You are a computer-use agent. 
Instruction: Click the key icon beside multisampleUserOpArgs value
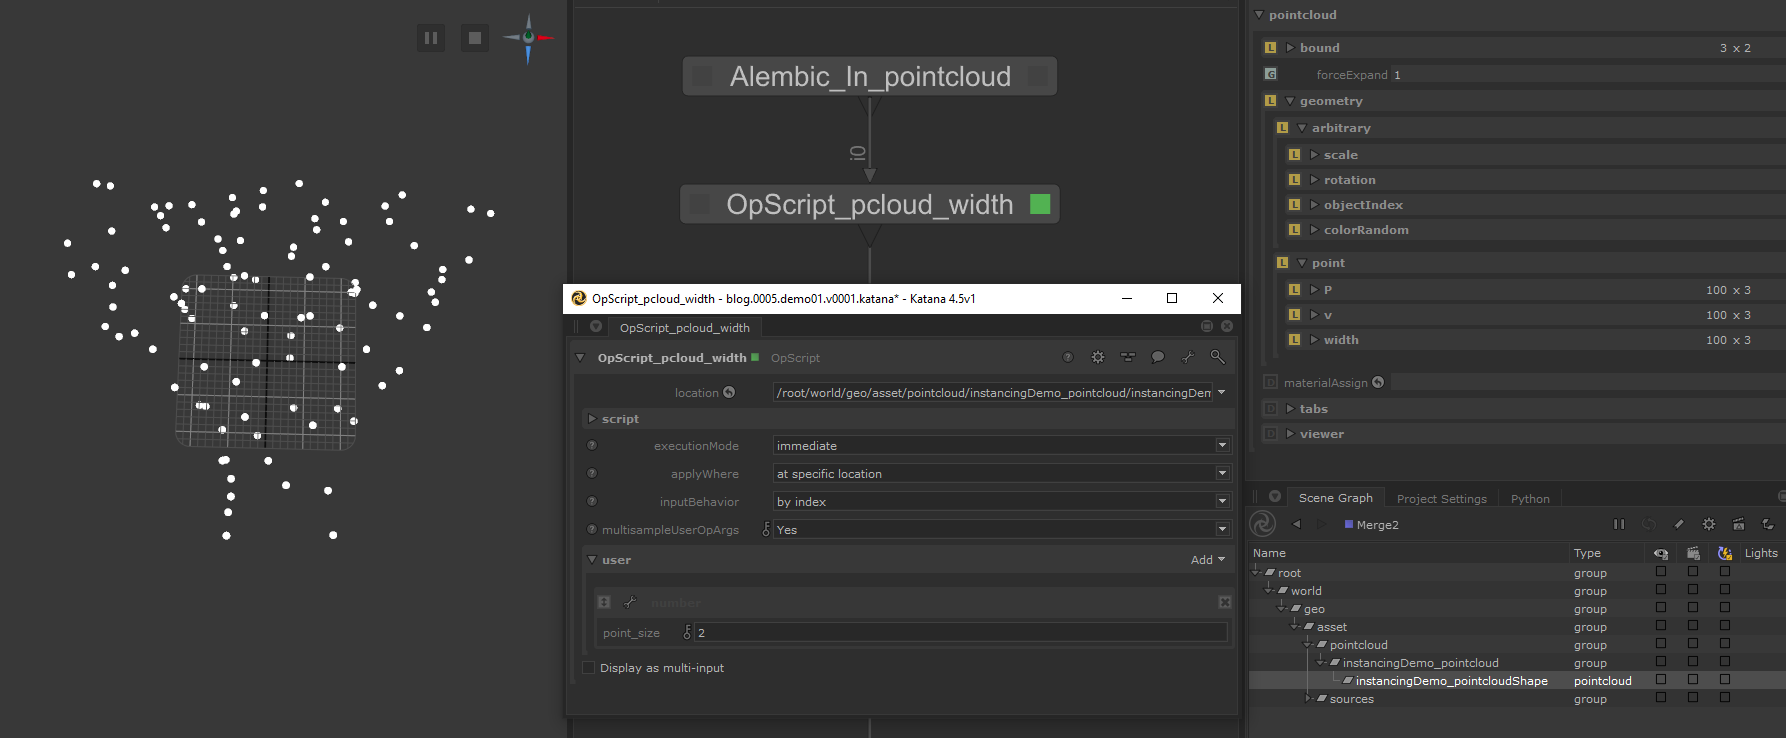(x=767, y=529)
